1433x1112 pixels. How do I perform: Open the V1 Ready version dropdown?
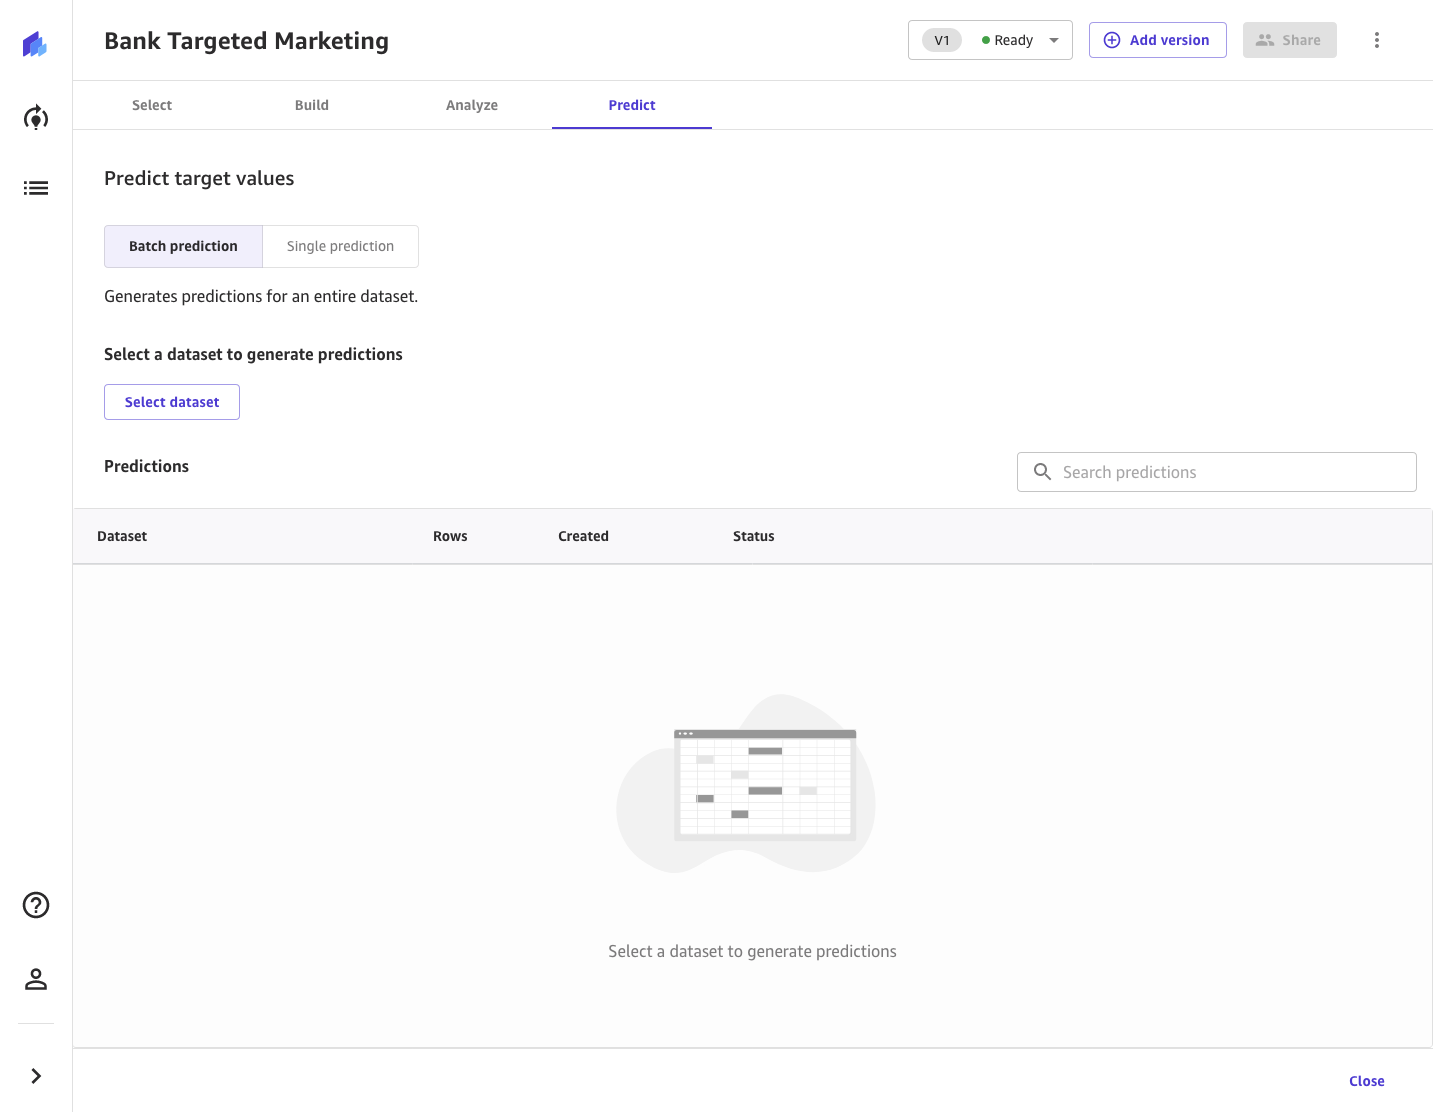pos(990,40)
